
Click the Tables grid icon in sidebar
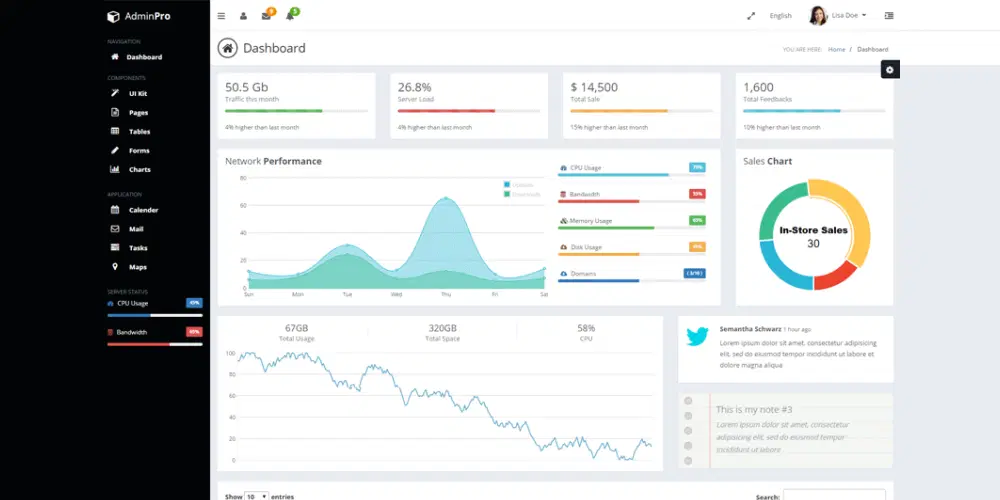pyautogui.click(x=115, y=131)
